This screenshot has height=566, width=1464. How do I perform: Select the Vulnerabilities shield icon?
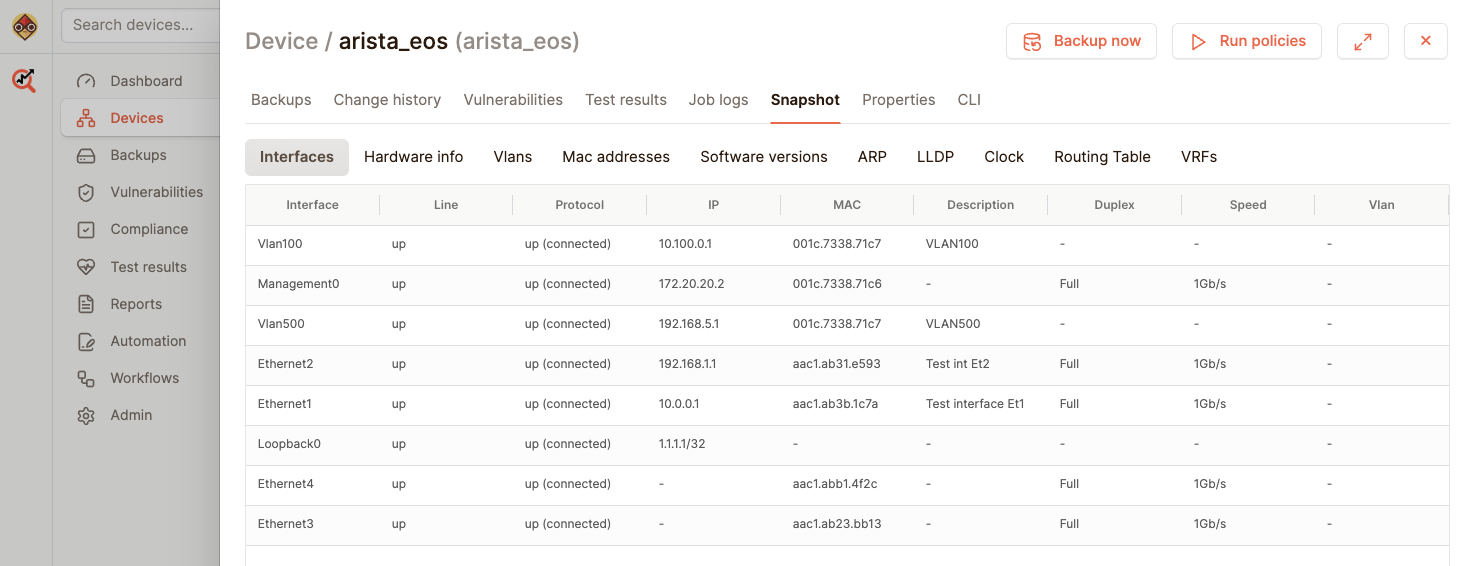86,192
